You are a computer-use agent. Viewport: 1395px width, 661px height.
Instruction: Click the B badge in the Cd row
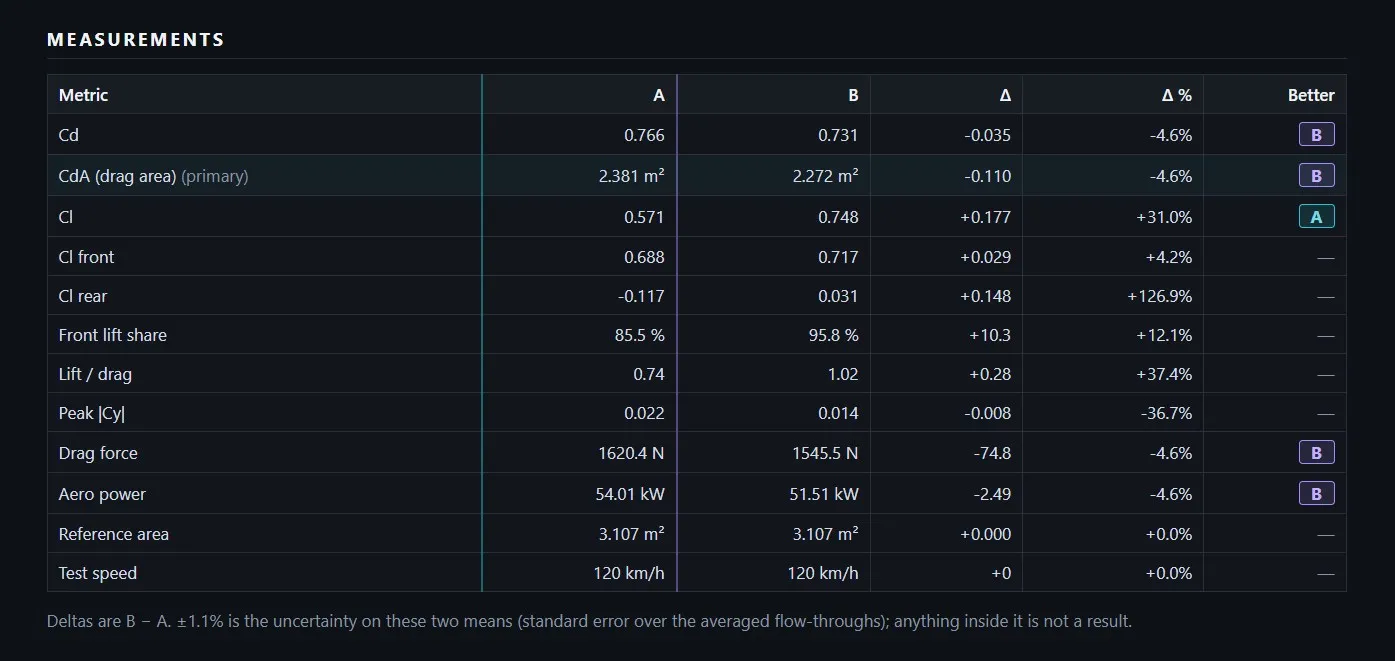click(x=1317, y=135)
